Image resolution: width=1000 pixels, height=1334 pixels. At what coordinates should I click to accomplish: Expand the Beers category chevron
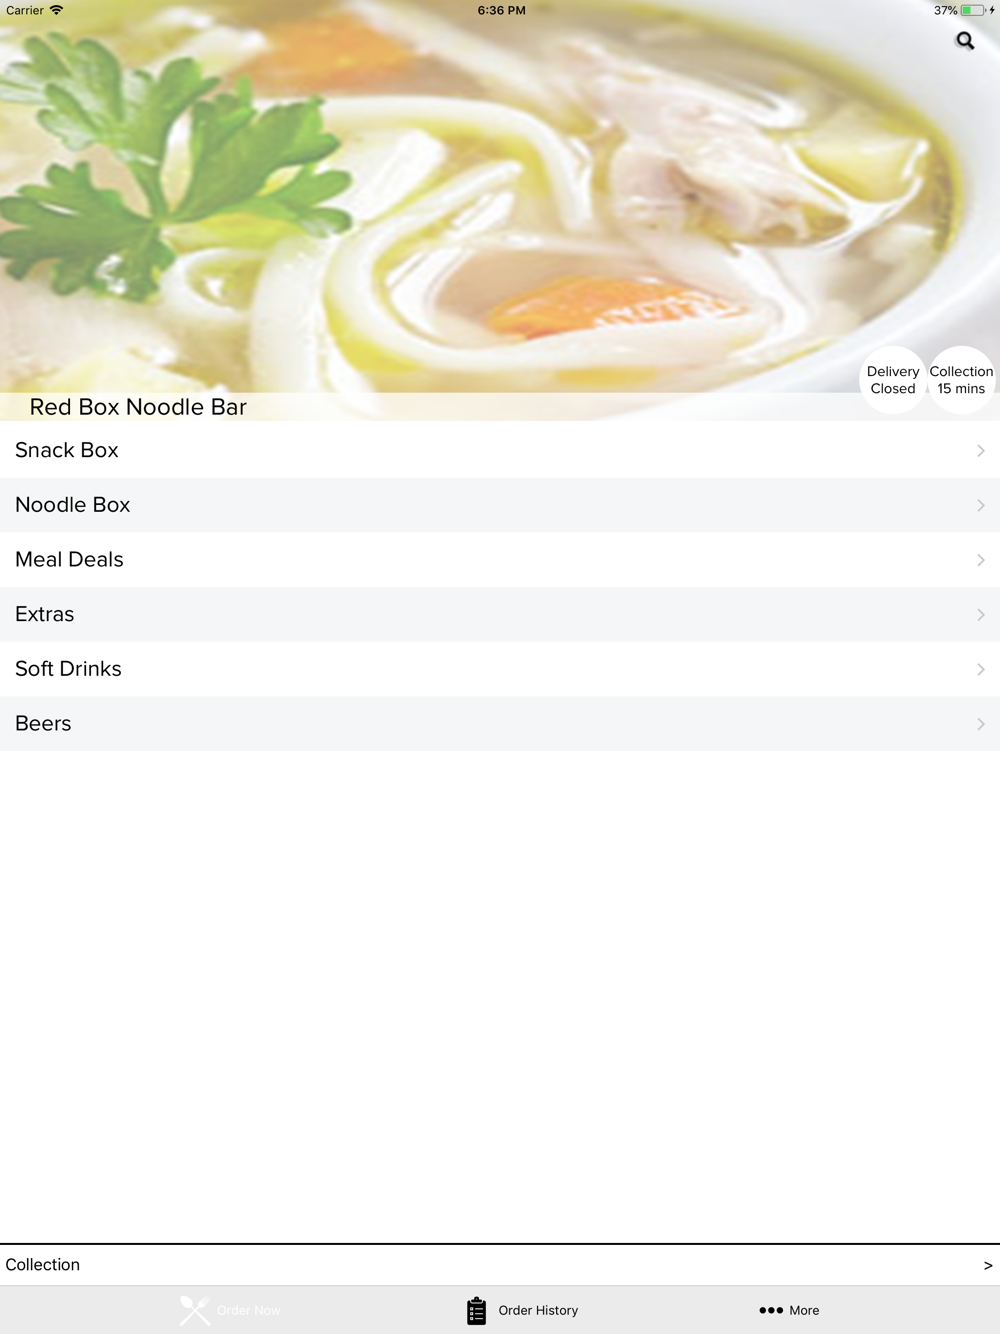point(981,724)
